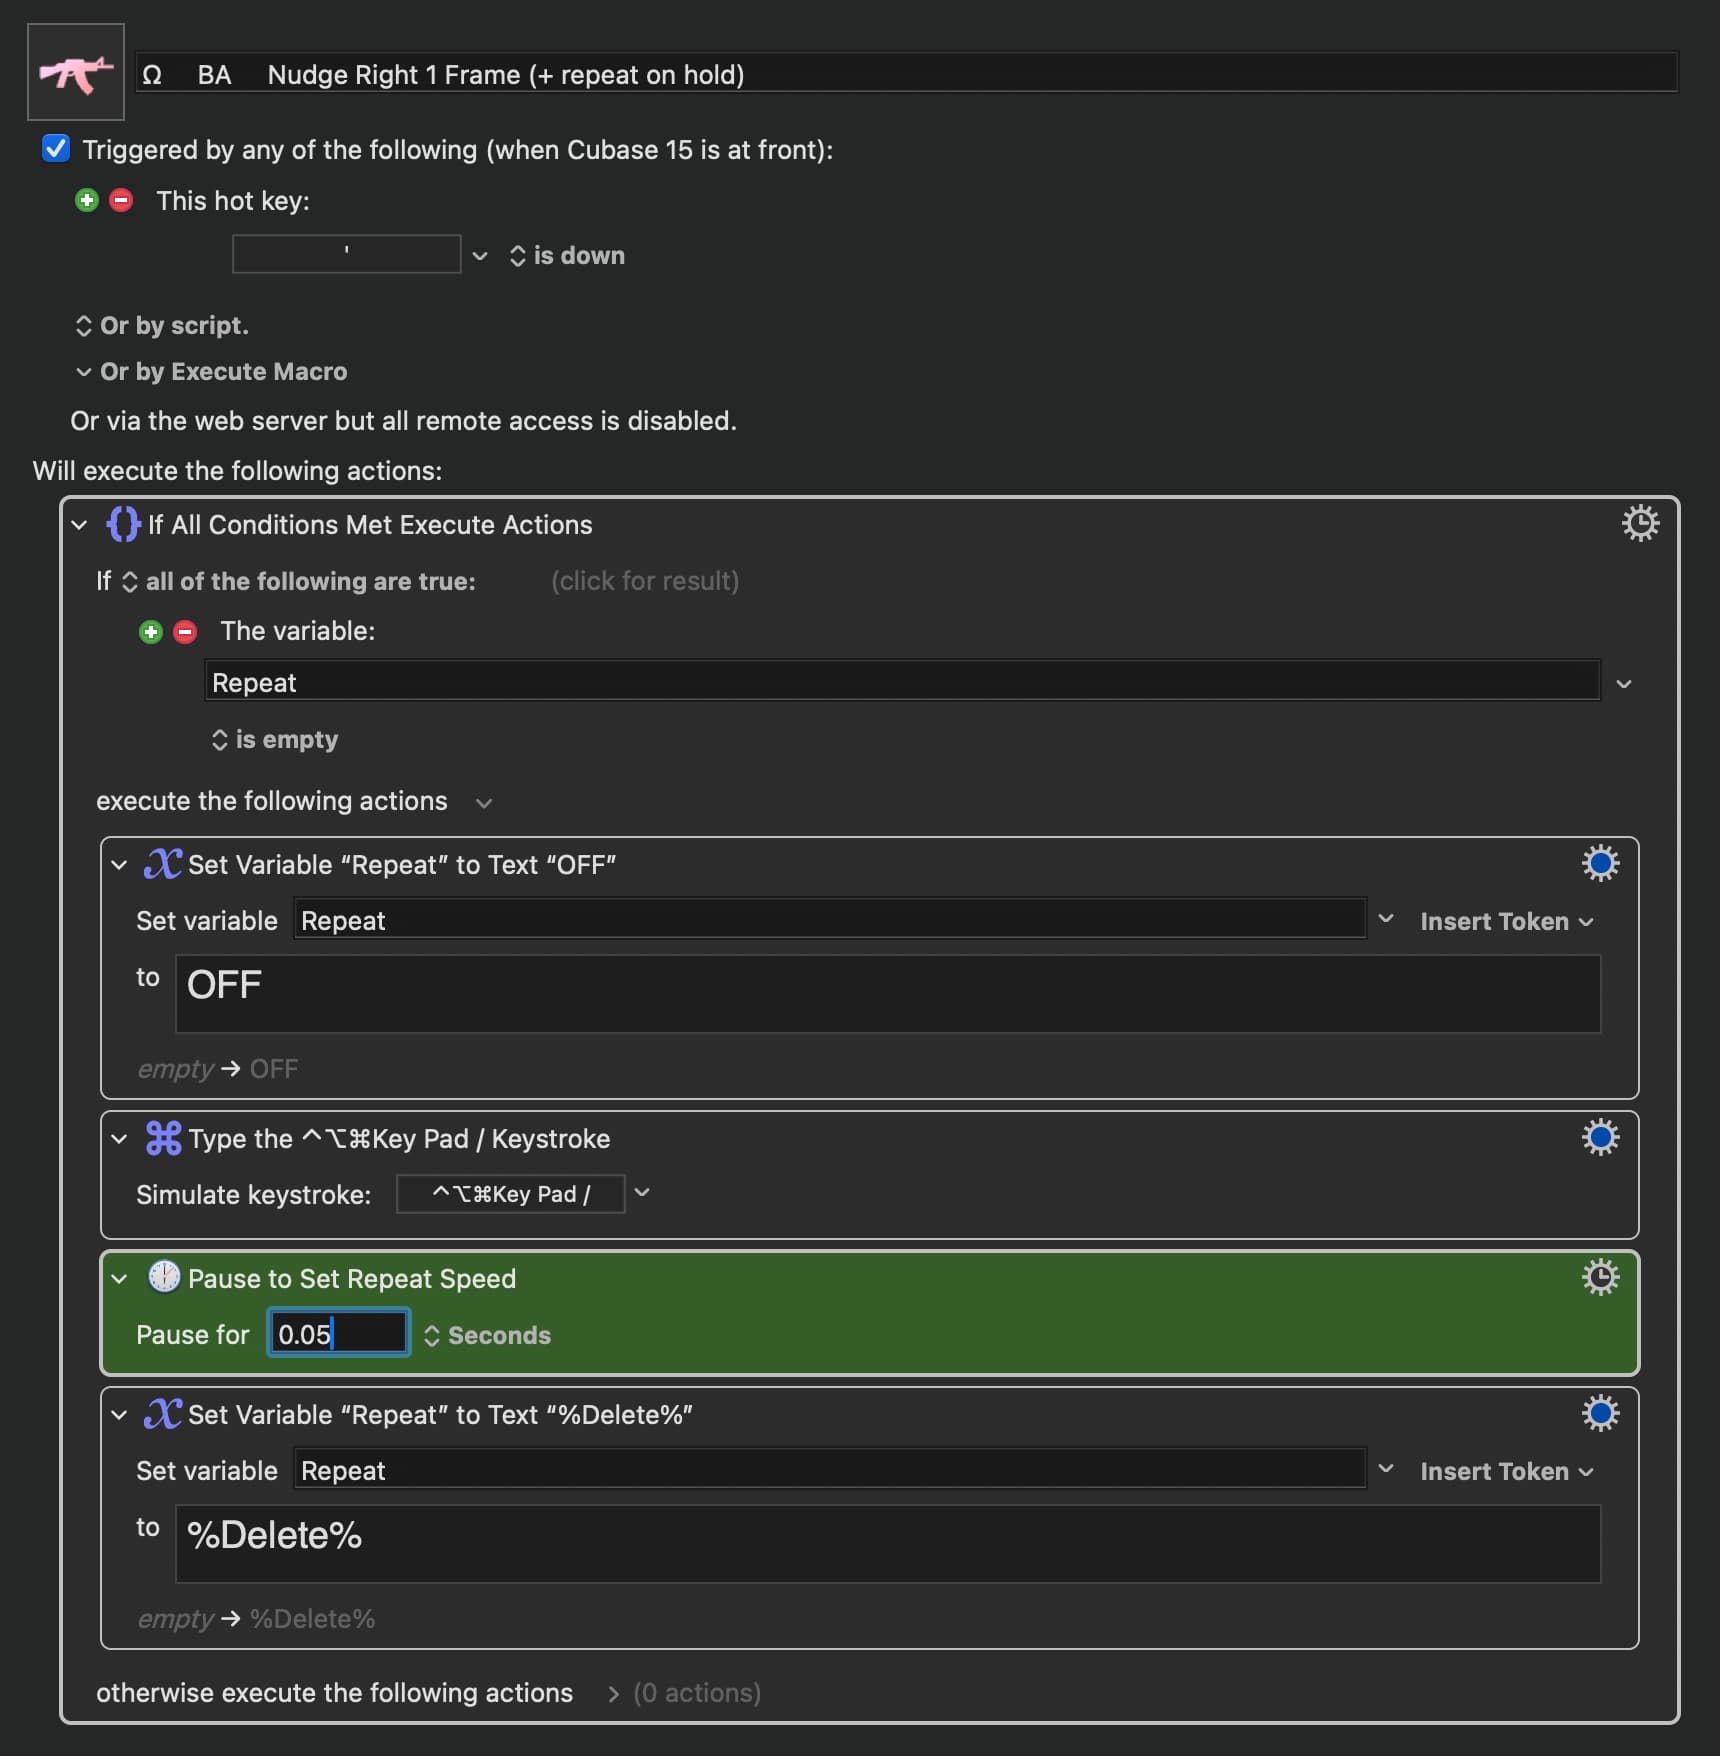Open gear menu for Type Keystroke action
1720x1756 pixels.
[1599, 1138]
